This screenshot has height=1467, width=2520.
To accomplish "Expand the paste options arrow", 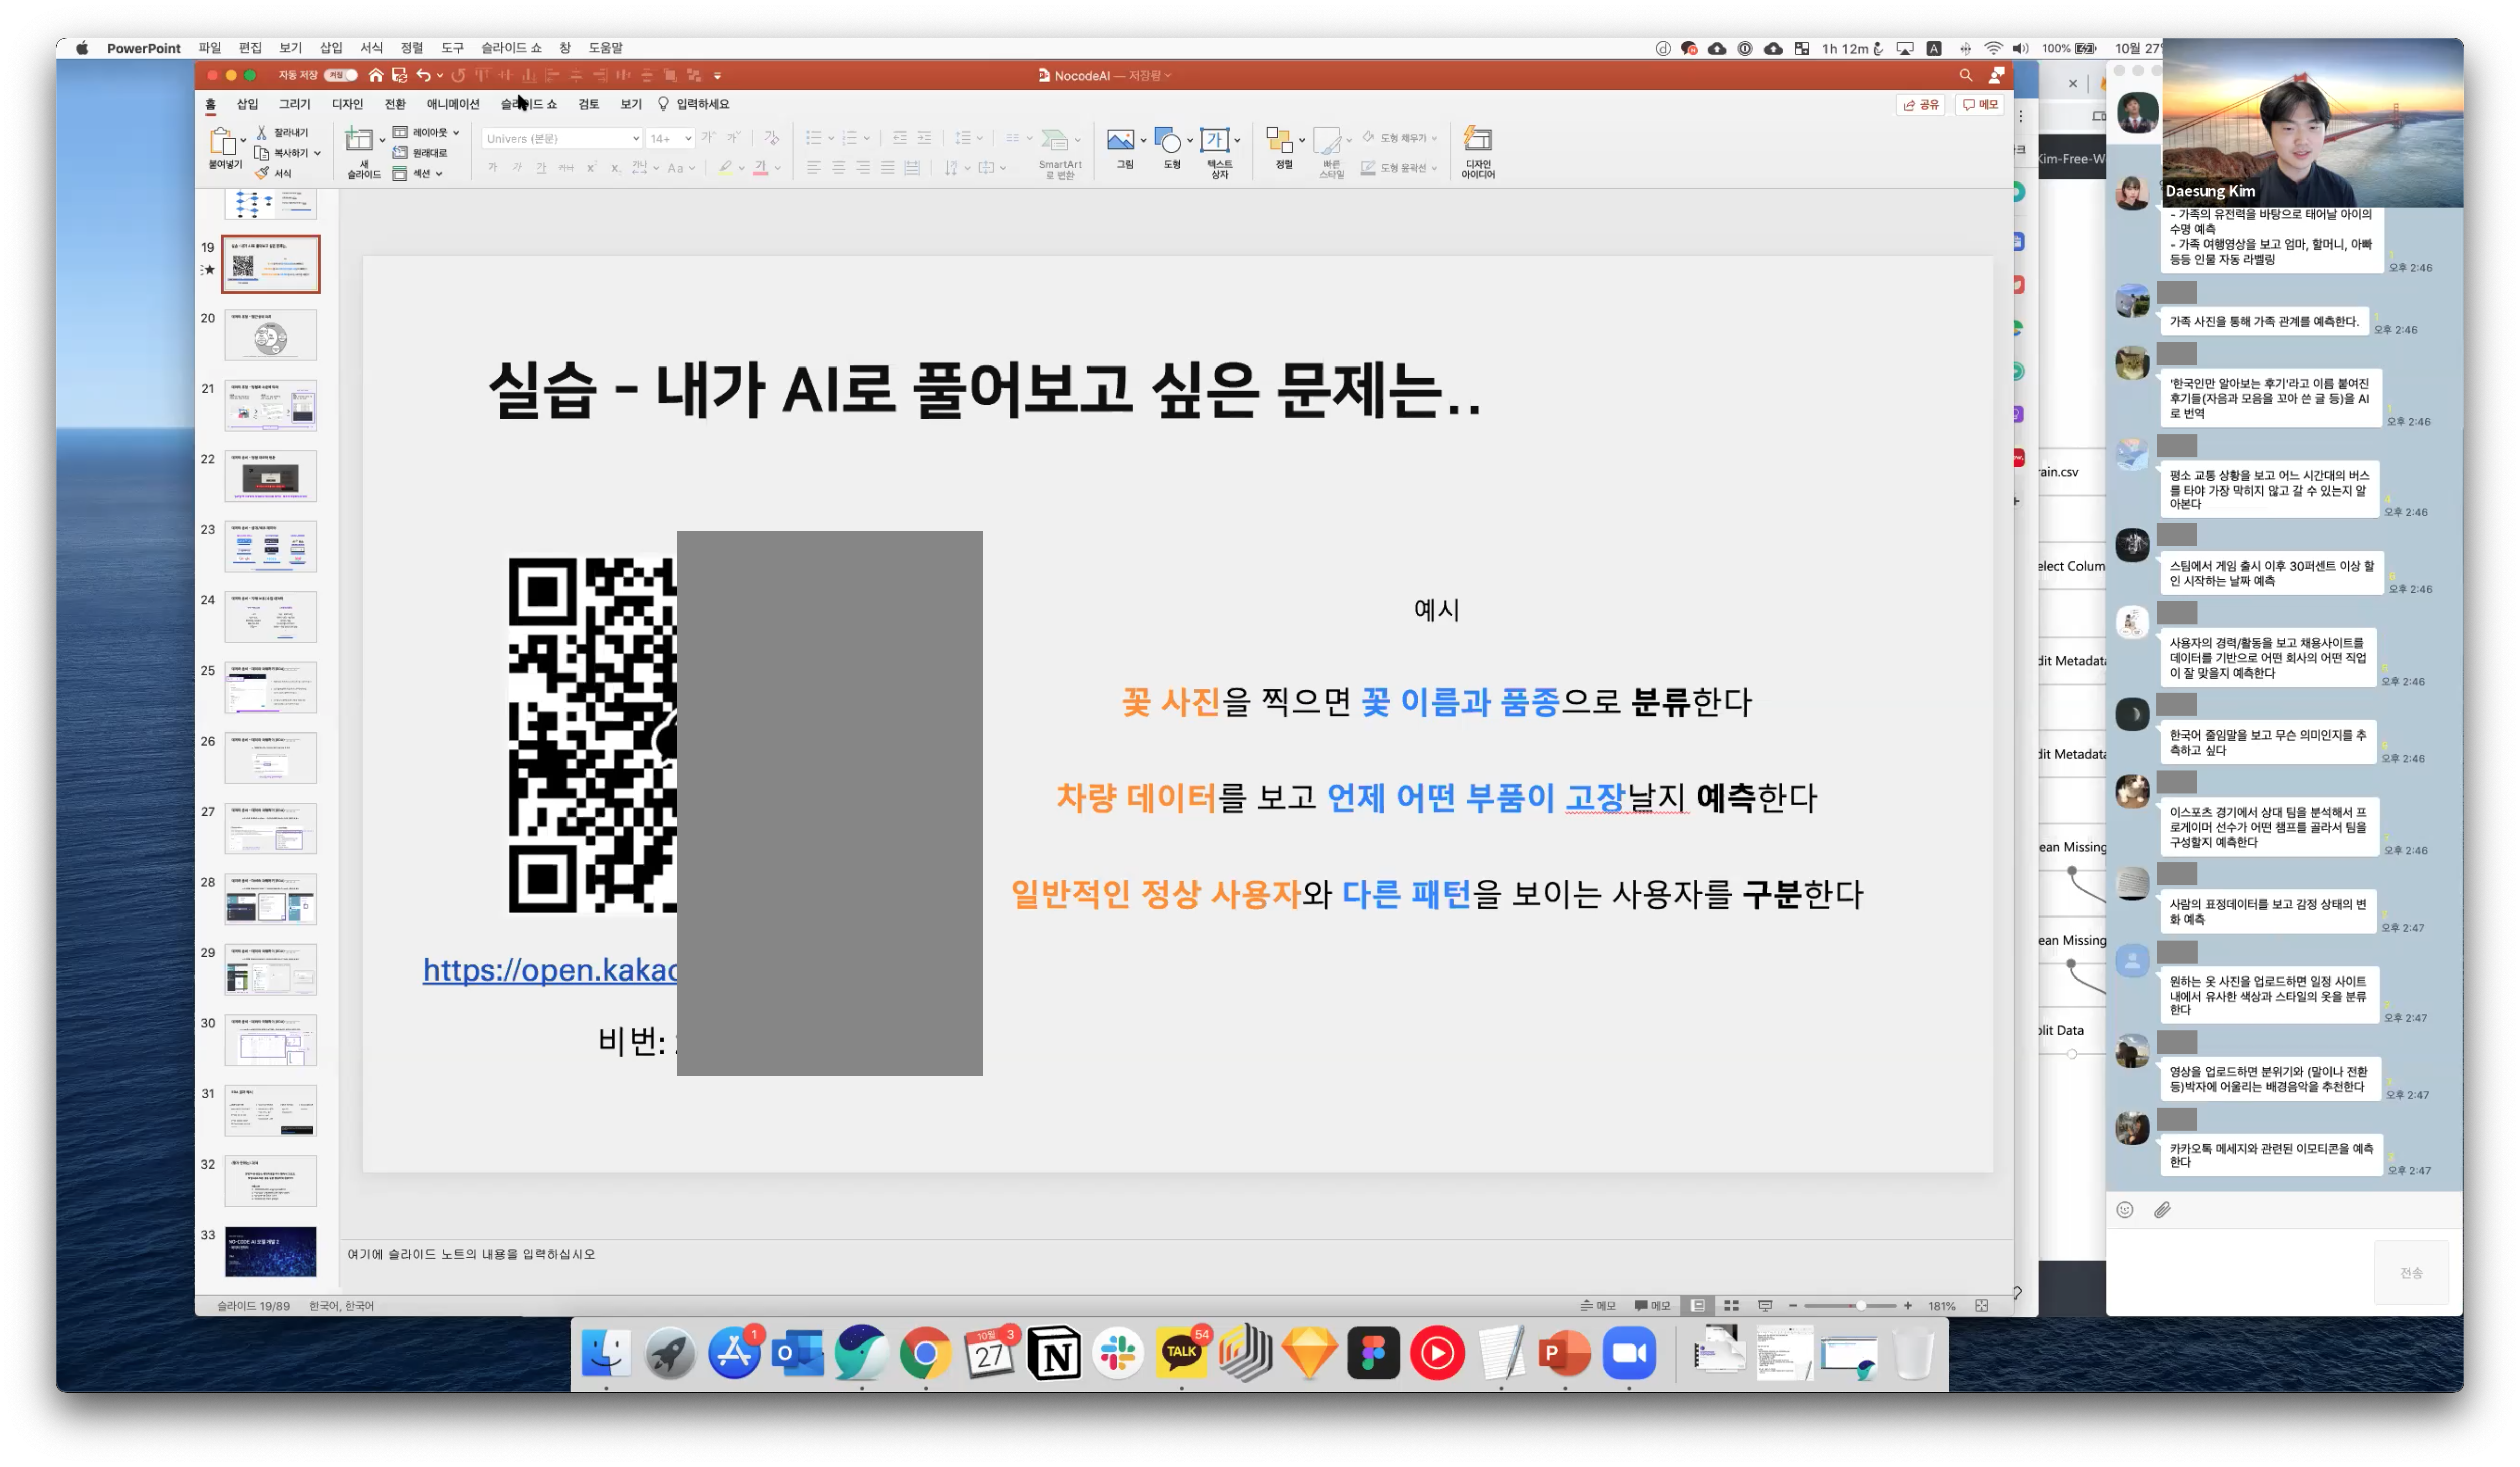I will click(243, 140).
